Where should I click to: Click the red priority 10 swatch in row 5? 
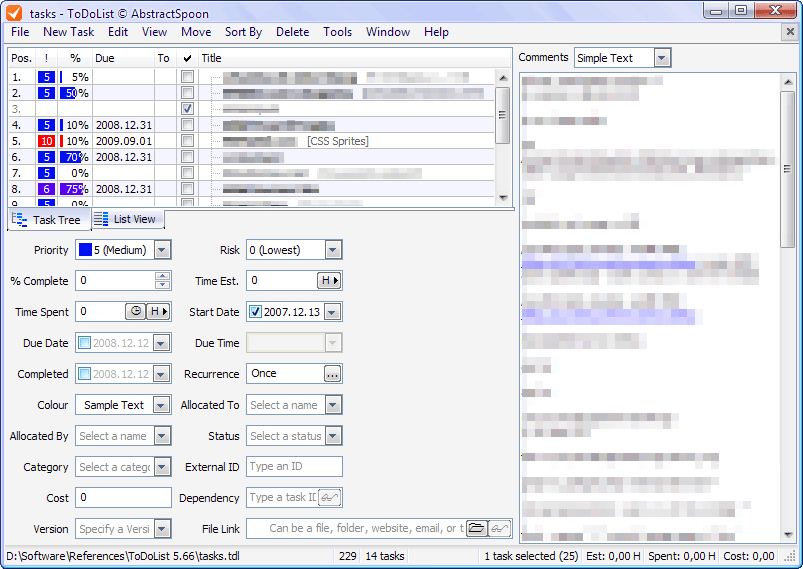coord(45,141)
